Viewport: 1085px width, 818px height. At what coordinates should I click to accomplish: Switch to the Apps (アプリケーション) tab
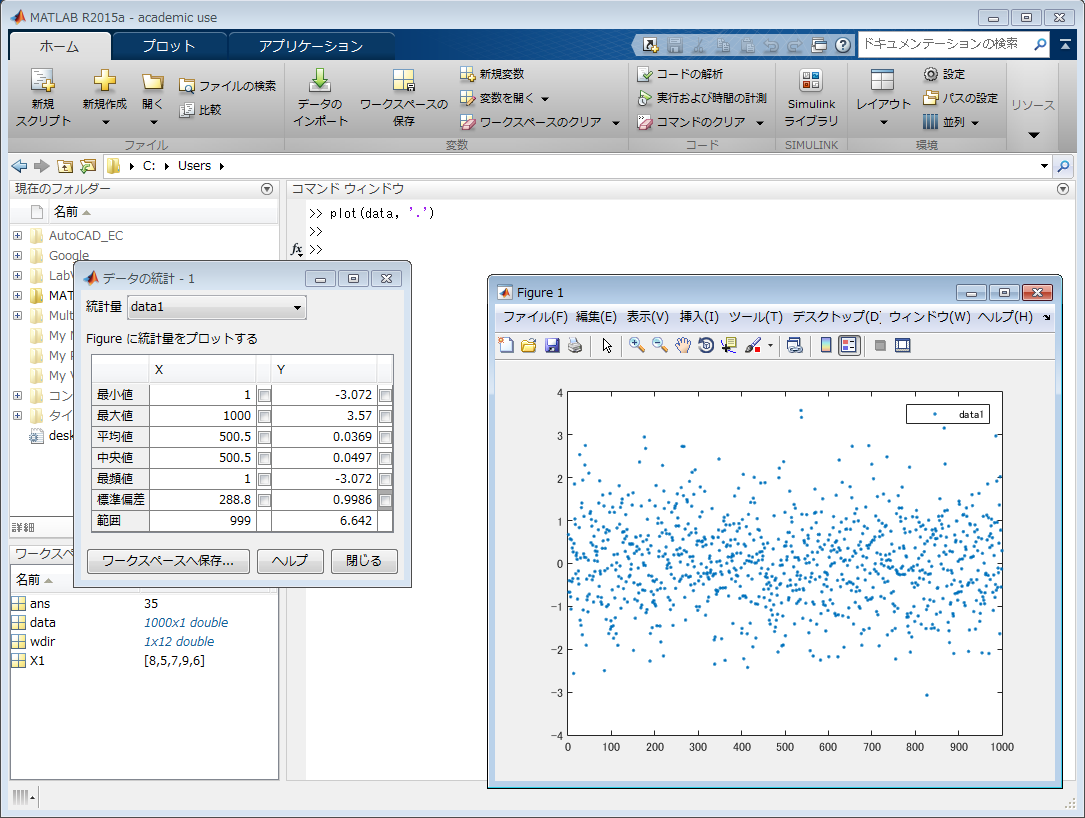(x=311, y=46)
